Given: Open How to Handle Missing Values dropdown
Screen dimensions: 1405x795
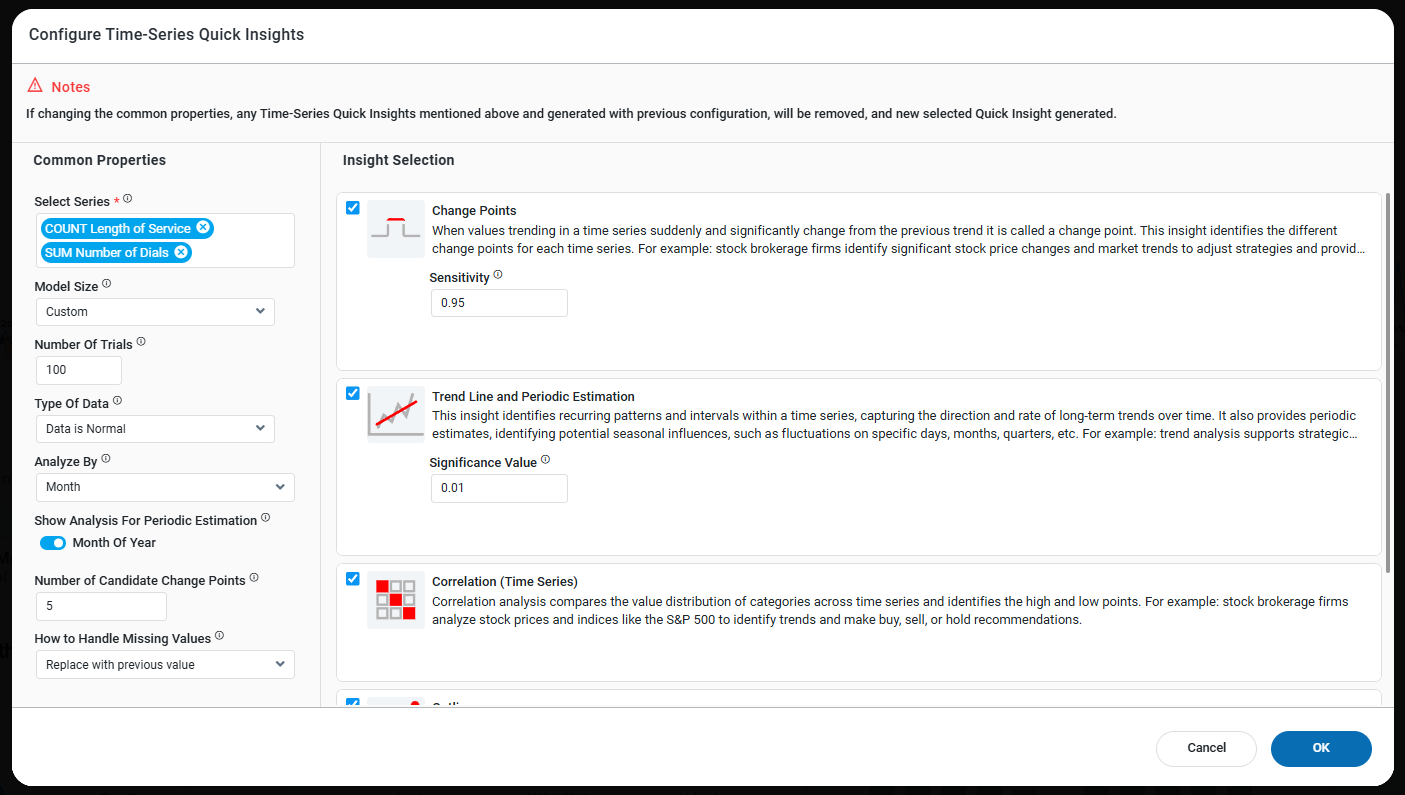Looking at the screenshot, I should pyautogui.click(x=165, y=665).
